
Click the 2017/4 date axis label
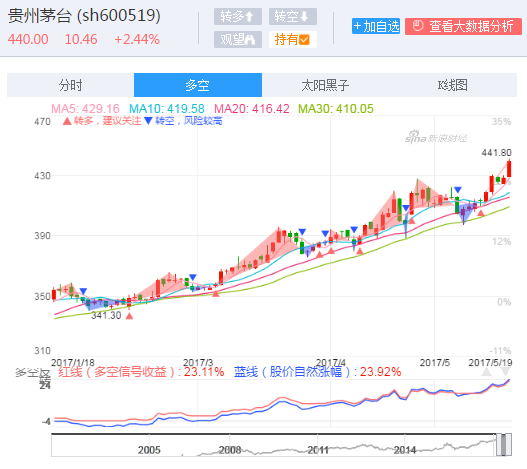[331, 363]
